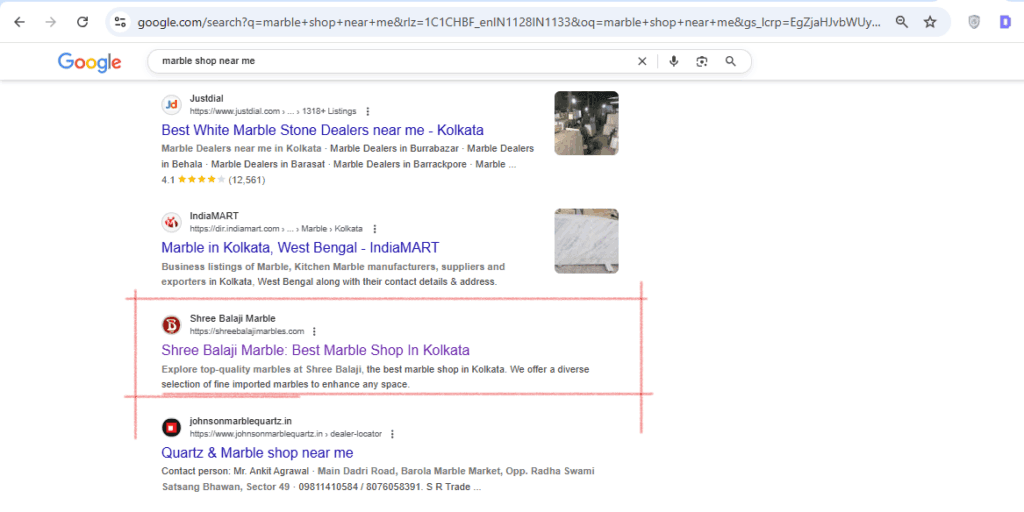Screen dimensions: 1024x512
Task: Click the forward navigation arrow
Action: tap(51, 21)
